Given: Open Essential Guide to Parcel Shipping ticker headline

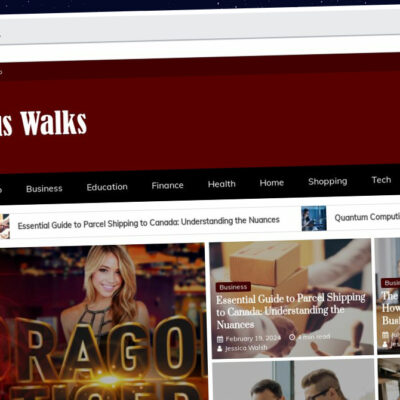Looking at the screenshot, I should [x=149, y=223].
